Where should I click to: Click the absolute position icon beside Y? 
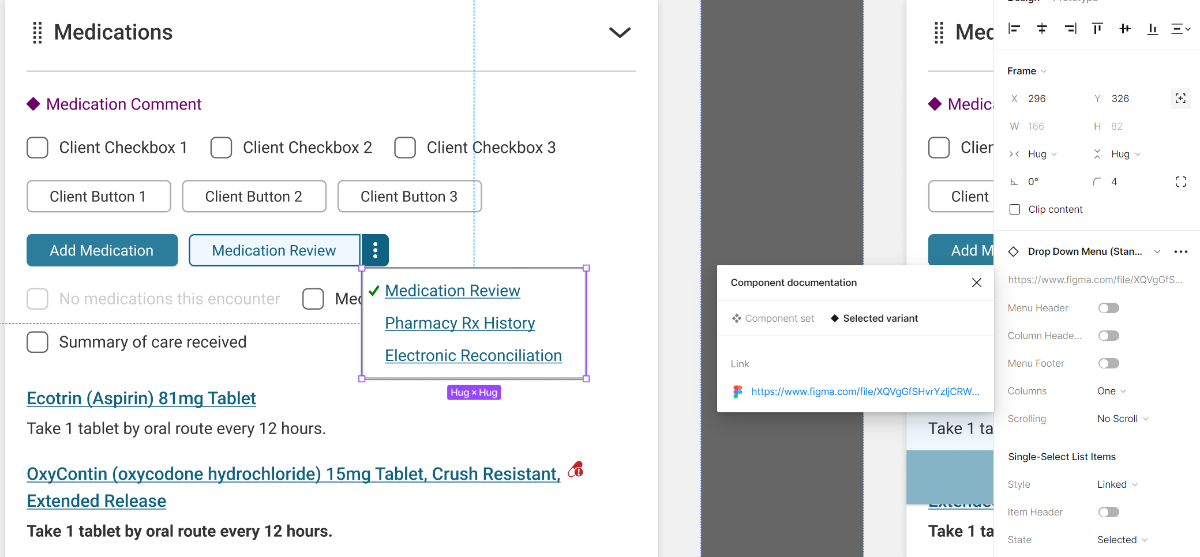[1181, 98]
